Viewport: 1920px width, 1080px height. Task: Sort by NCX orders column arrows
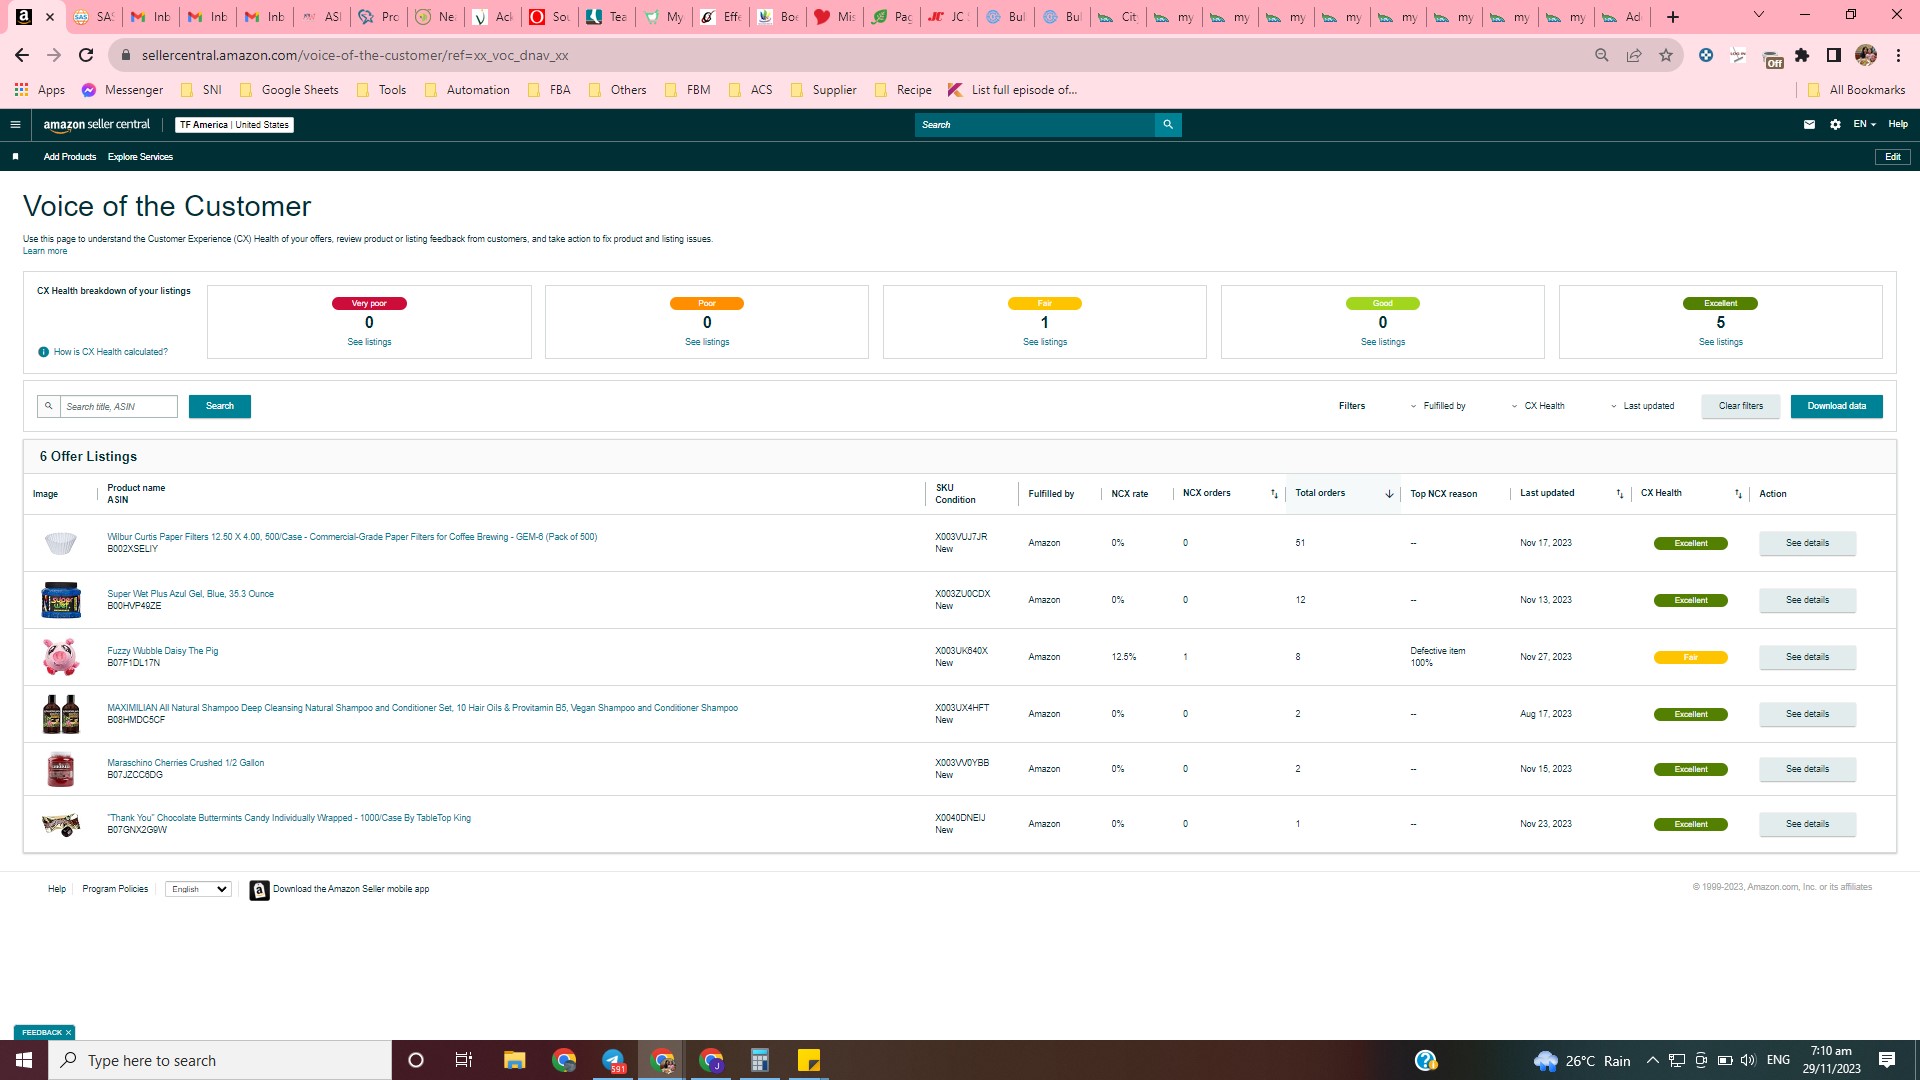click(1274, 494)
